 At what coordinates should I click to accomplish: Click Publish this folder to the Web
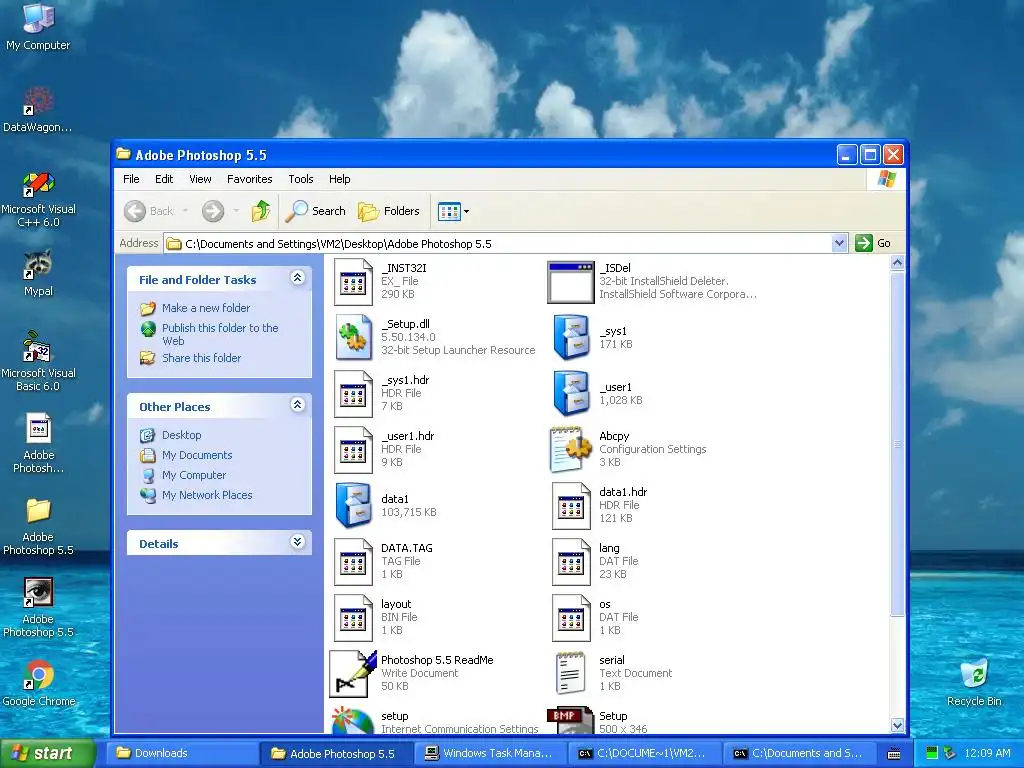[x=220, y=334]
